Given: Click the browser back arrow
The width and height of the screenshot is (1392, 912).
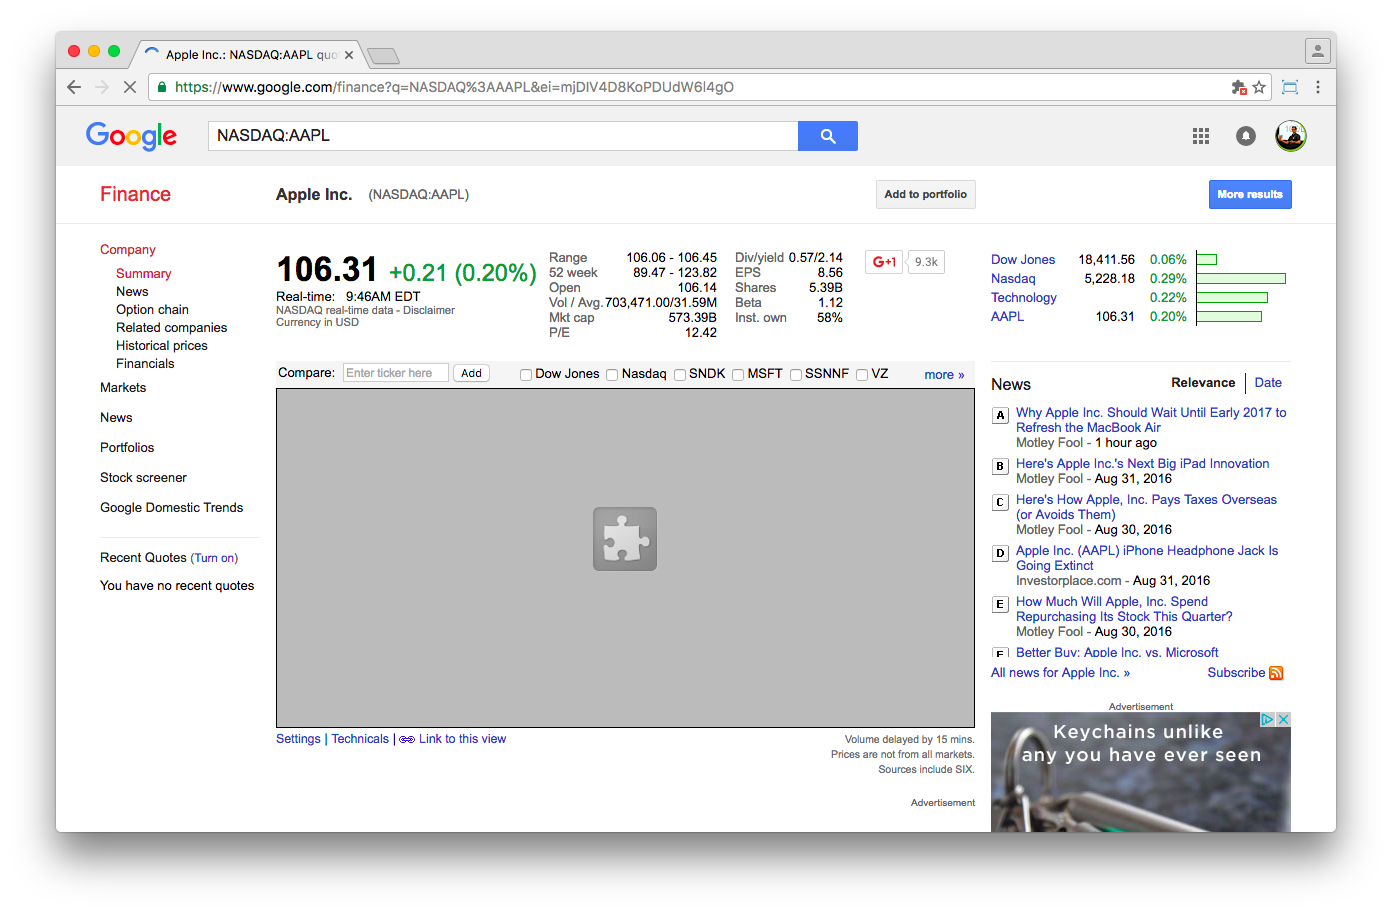Looking at the screenshot, I should tap(74, 87).
